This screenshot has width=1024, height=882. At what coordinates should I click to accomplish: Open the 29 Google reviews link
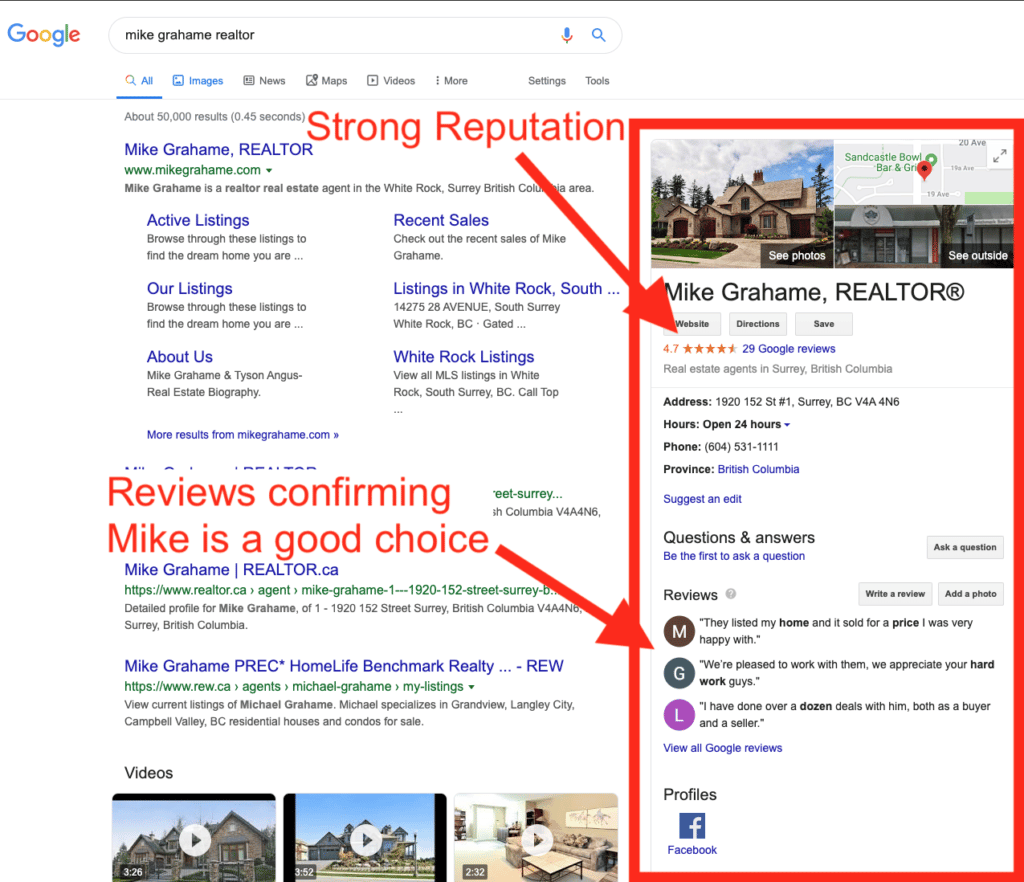pos(788,349)
